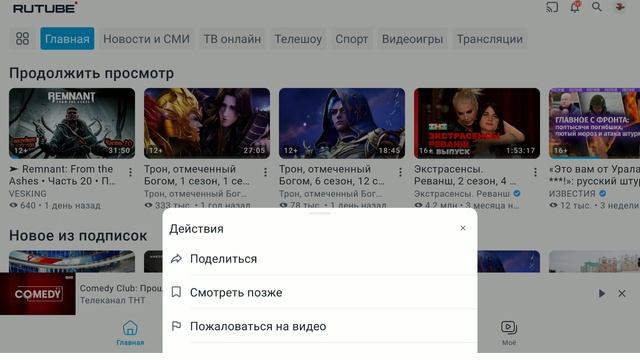
Task: Choose Пожаловаться на видео option
Action: (320, 326)
